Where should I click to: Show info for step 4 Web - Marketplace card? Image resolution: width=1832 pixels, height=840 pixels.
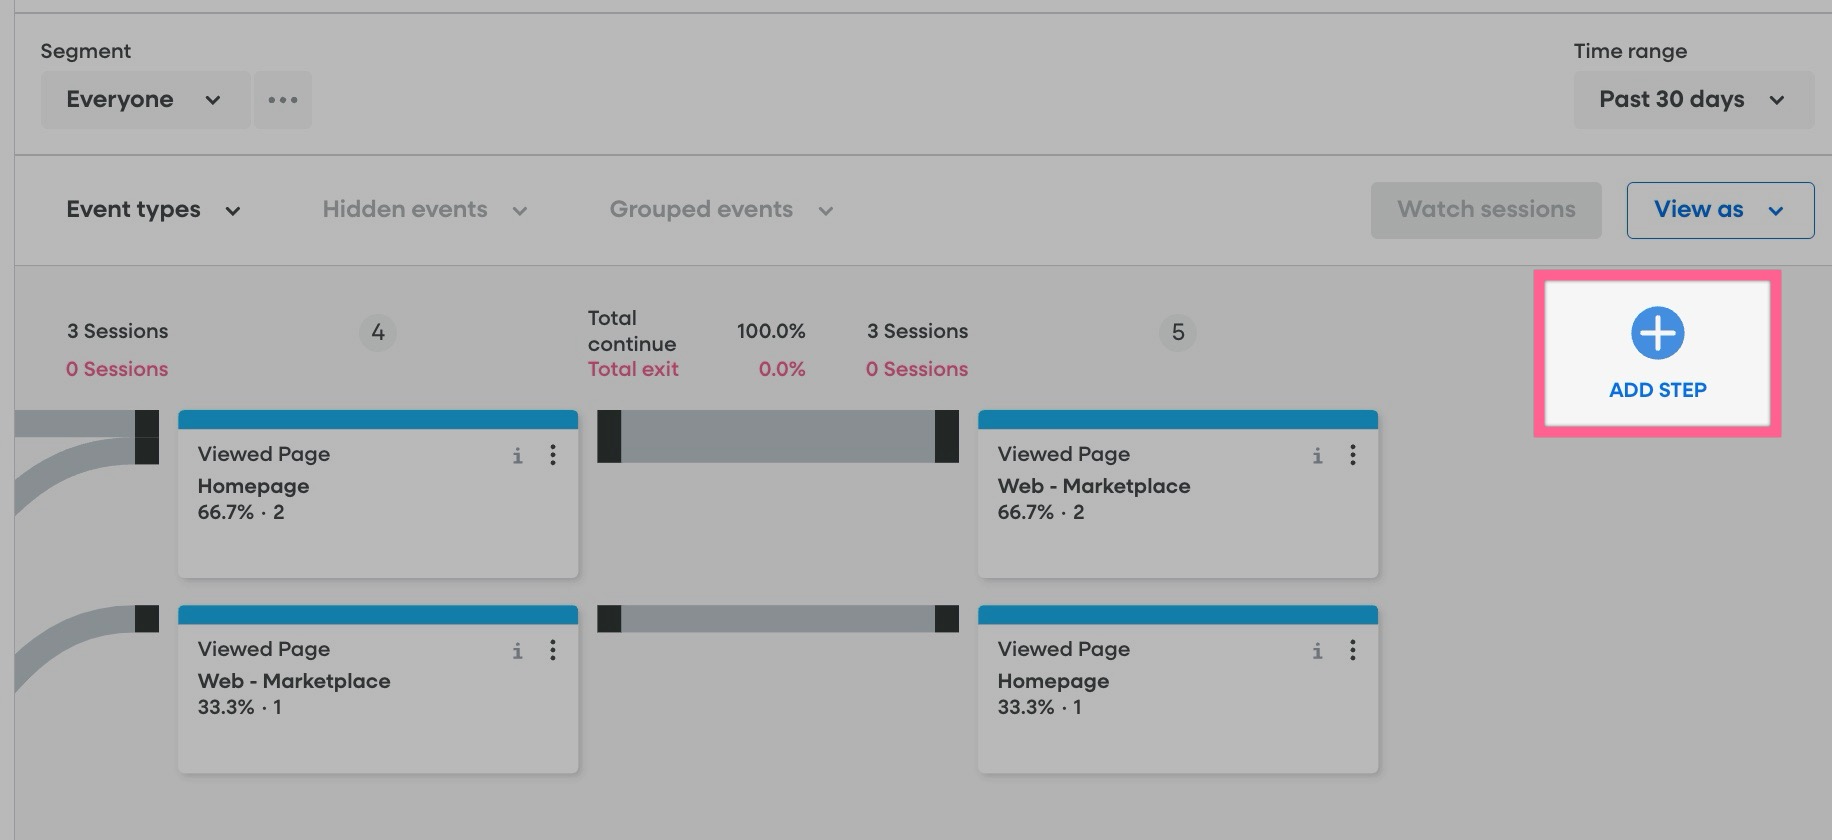click(517, 651)
